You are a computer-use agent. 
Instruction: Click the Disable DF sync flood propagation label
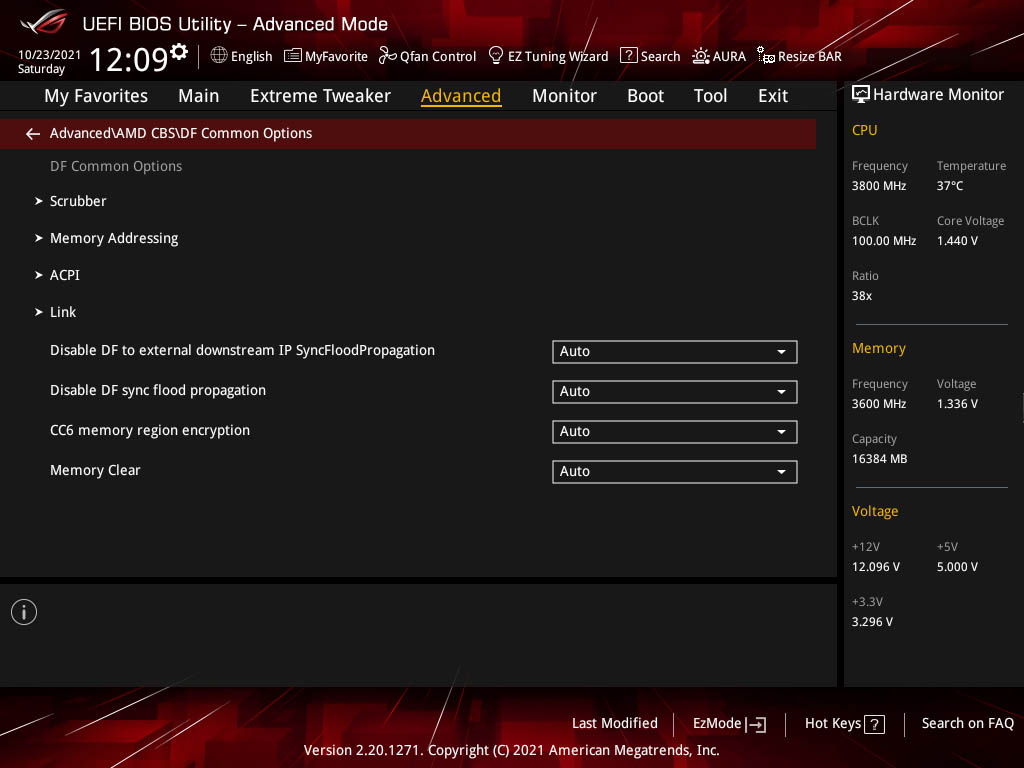point(158,391)
